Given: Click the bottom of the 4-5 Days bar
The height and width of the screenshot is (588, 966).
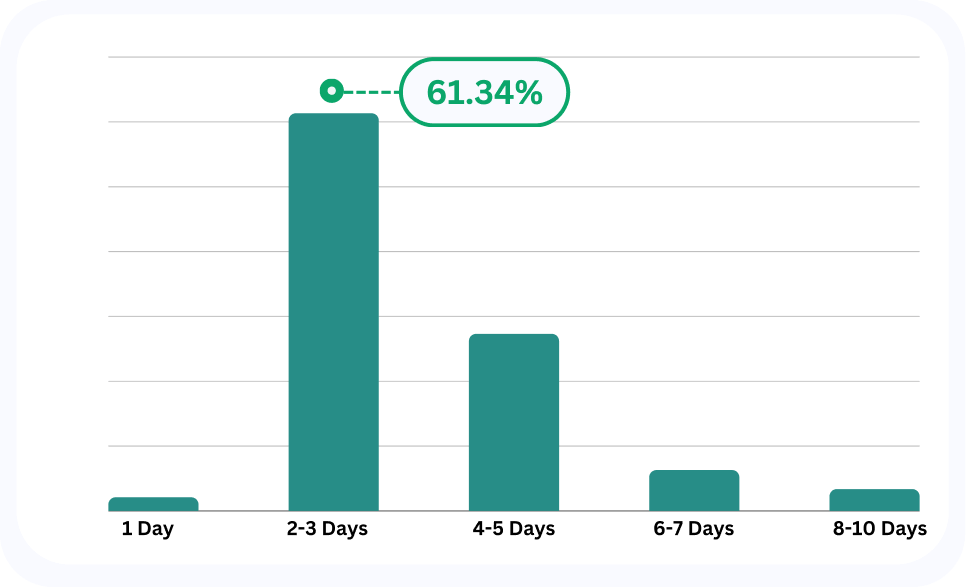Looking at the screenshot, I should click(x=514, y=507).
